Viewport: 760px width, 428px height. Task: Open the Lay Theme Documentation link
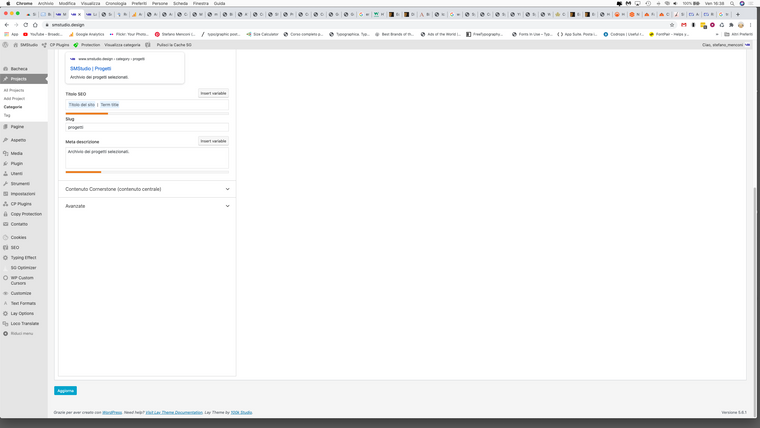176,412
